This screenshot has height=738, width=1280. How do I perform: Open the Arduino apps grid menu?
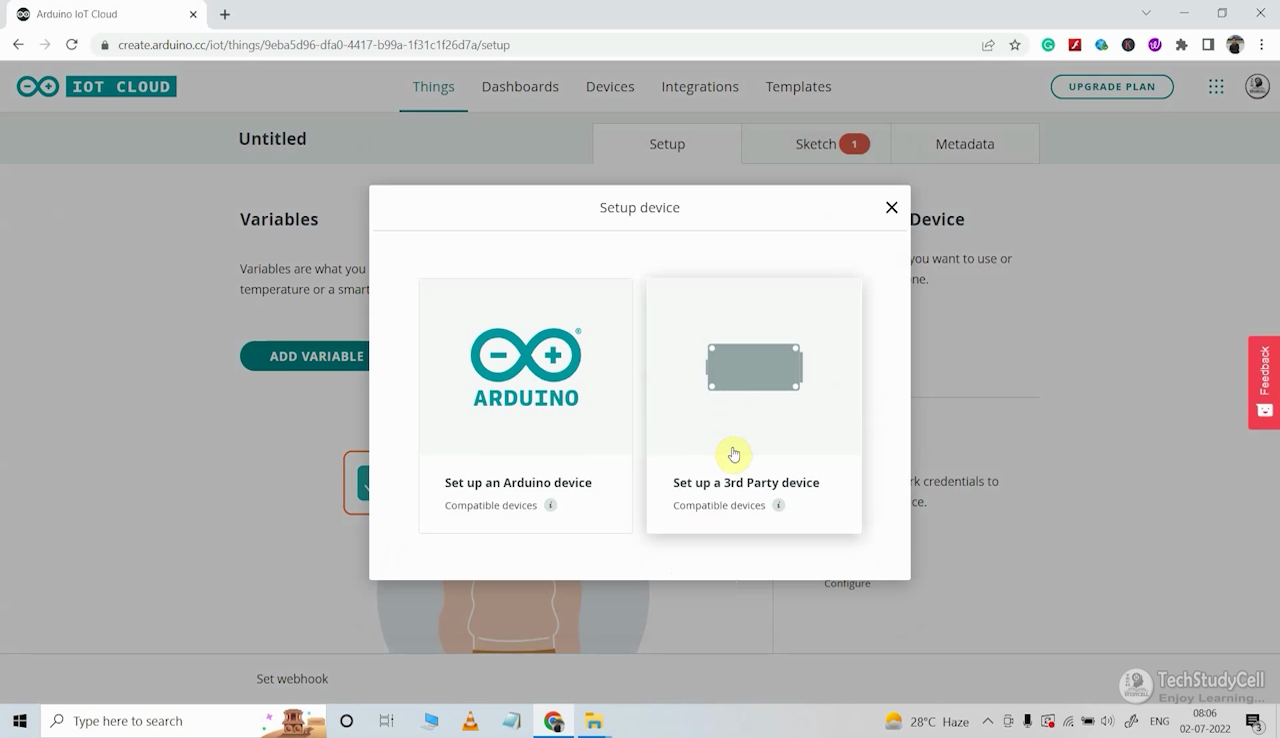point(1216,86)
